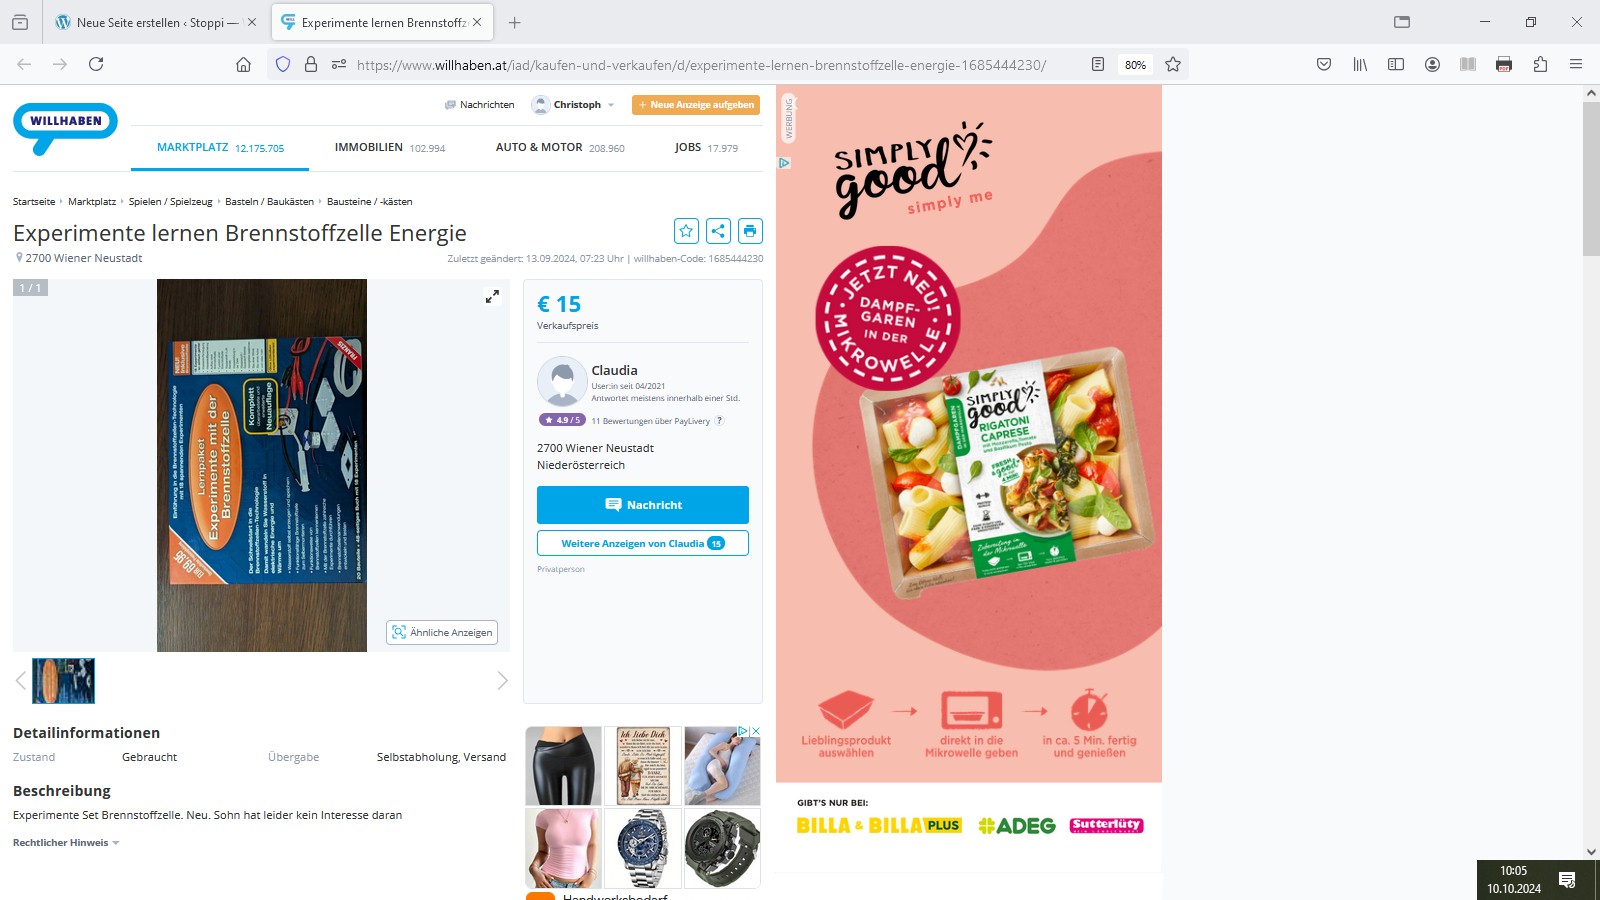Expand Rechtlicher Hinweis section
This screenshot has width=1600, height=900.
click(66, 843)
